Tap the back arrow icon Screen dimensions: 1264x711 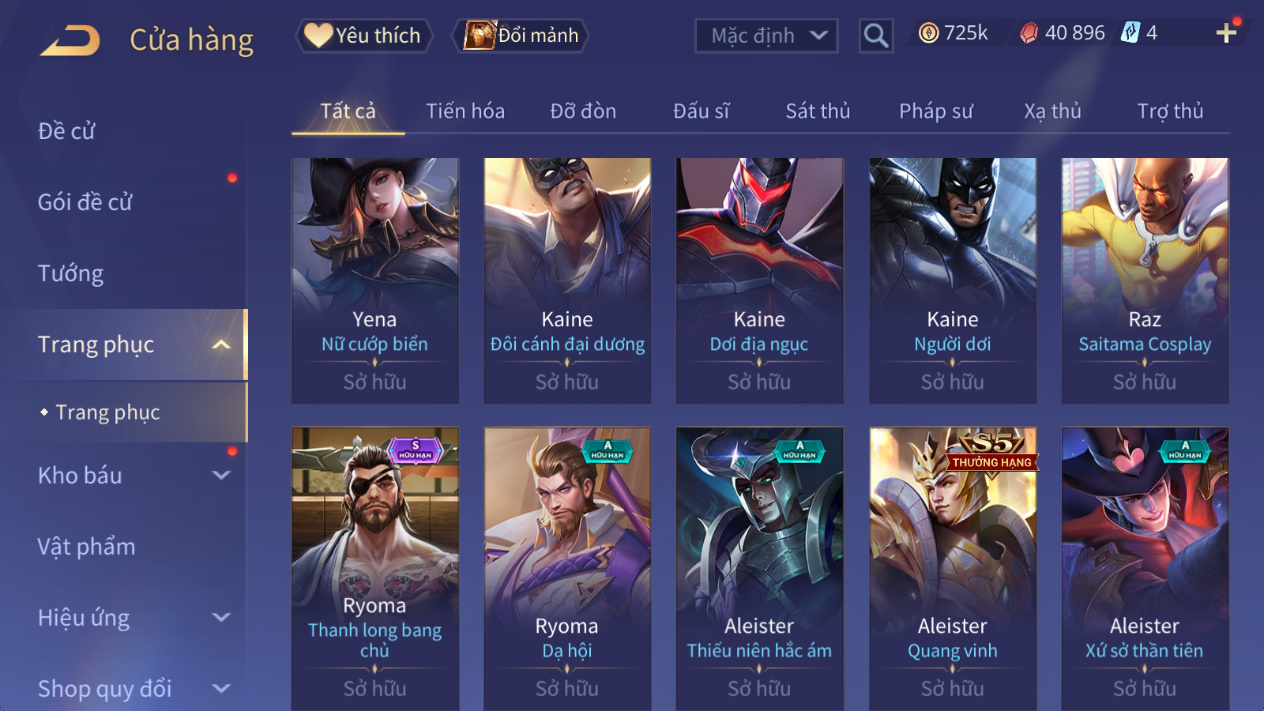(x=70, y=41)
